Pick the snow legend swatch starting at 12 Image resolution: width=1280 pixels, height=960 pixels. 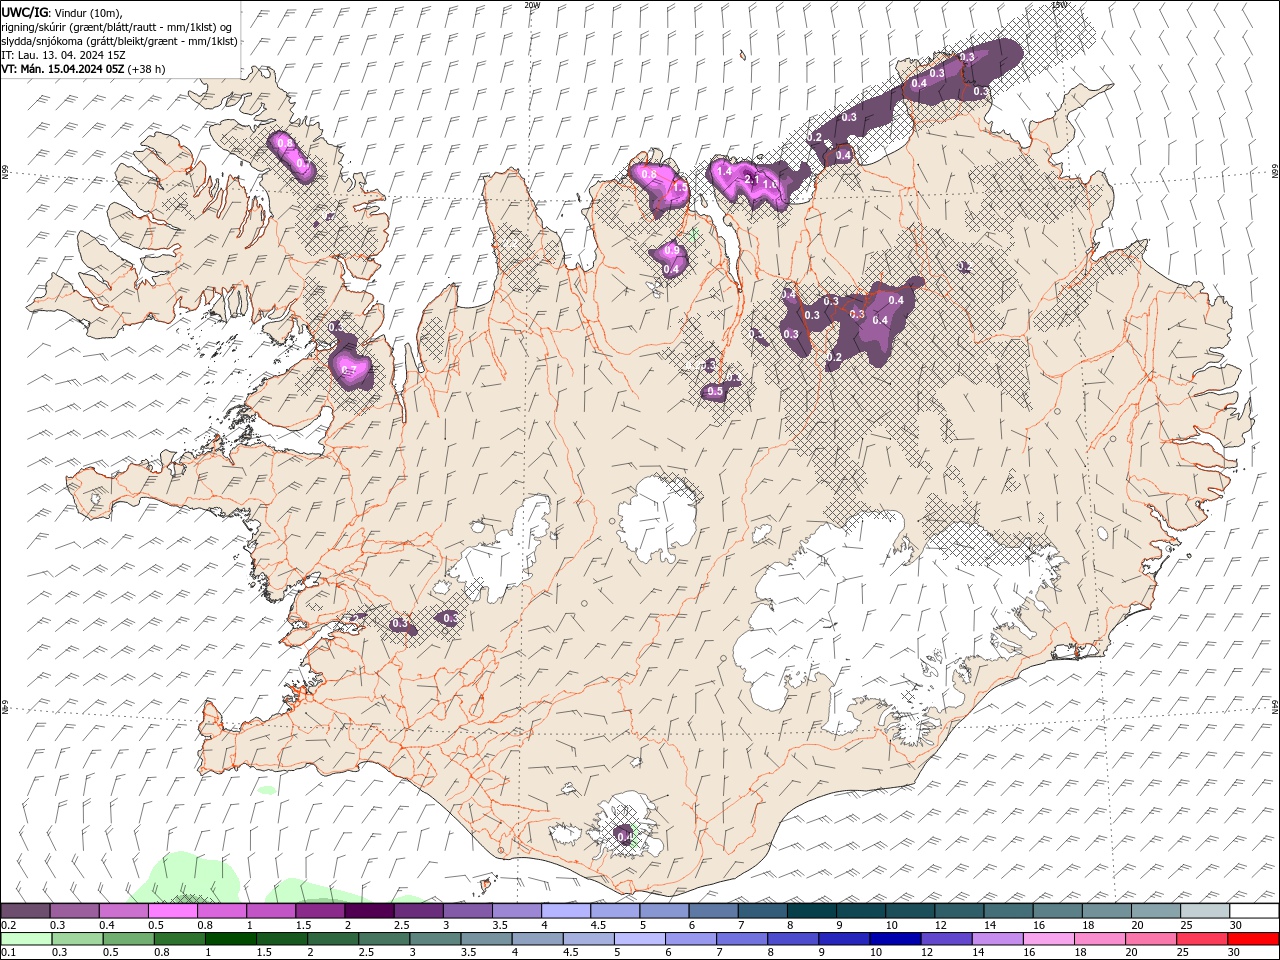point(959,911)
